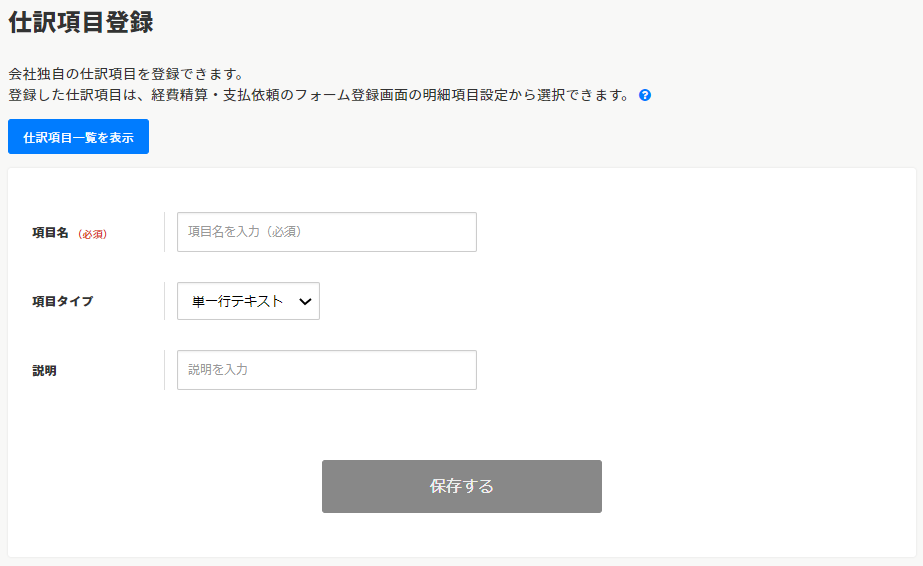Click the red (必須) required marker
The image size is (923, 566).
92,233
